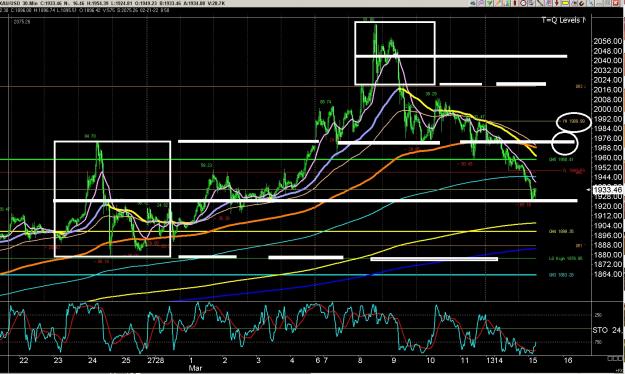625x374 pixels.
Task: Click the 1984.00 price axis label
Action: pyautogui.click(x=607, y=128)
